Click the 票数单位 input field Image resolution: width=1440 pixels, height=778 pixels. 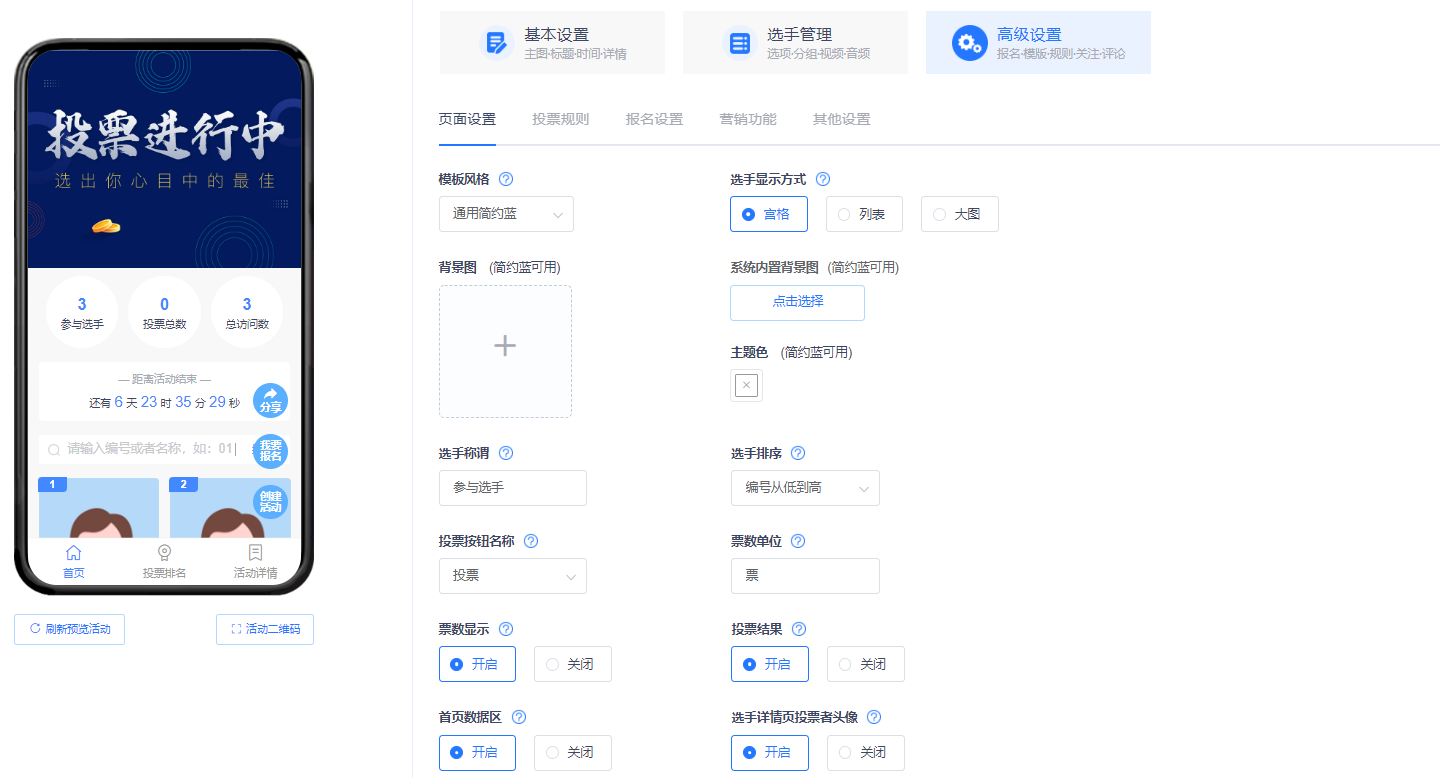[806, 576]
